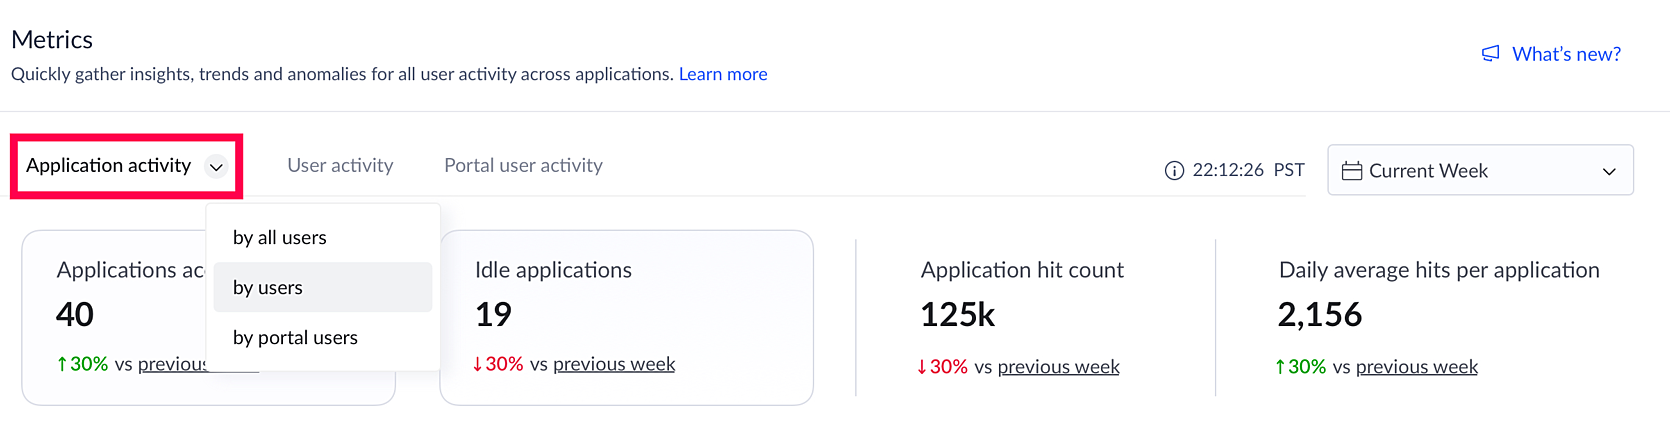This screenshot has width=1670, height=430.
Task: Open the What's new link
Action: click(x=1566, y=54)
